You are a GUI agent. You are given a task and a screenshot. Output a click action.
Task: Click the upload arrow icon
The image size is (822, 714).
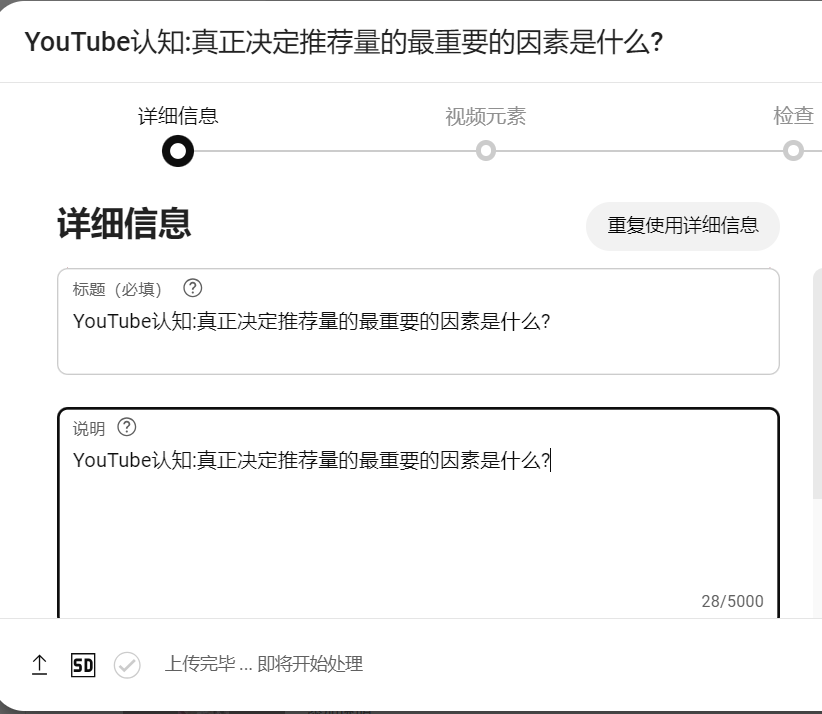[40, 664]
